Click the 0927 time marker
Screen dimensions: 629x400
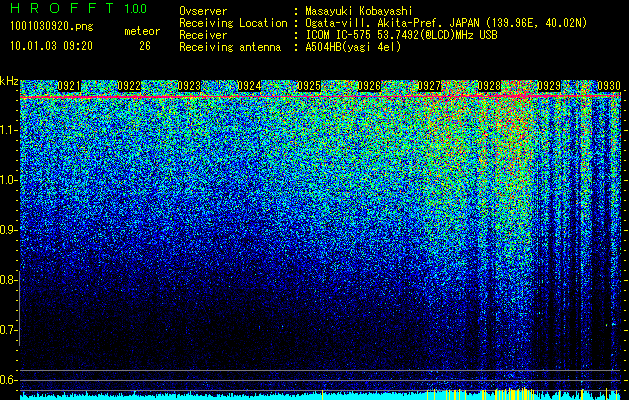(x=429, y=86)
